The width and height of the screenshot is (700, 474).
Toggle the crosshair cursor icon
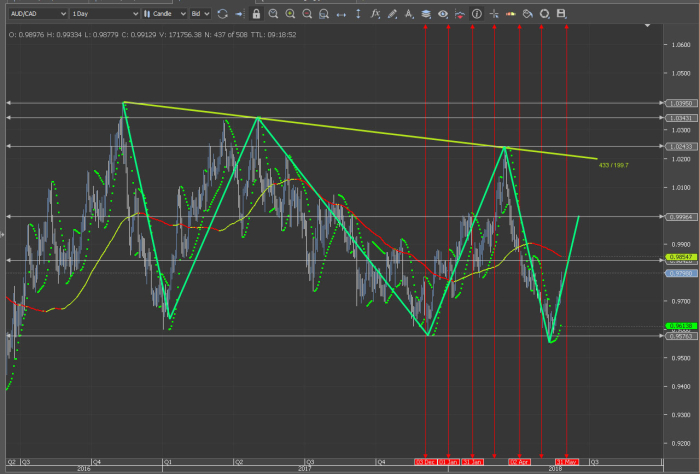pos(494,14)
